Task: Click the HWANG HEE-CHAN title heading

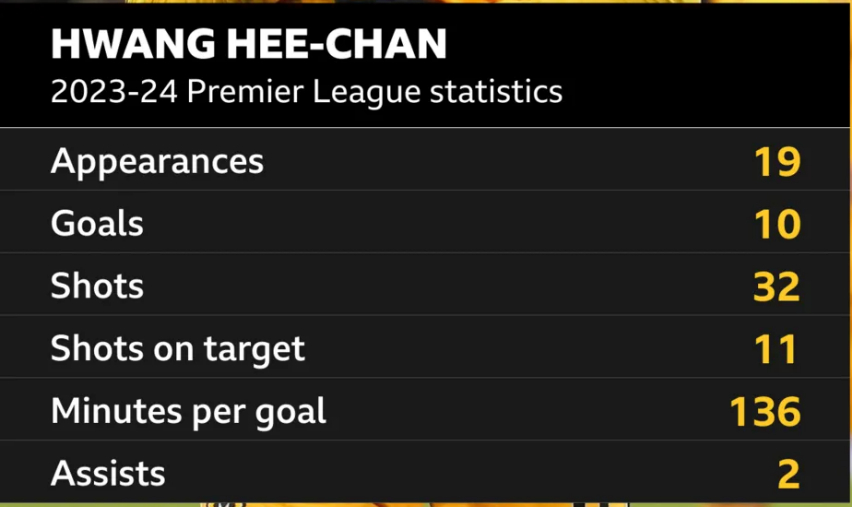Action: 249,44
